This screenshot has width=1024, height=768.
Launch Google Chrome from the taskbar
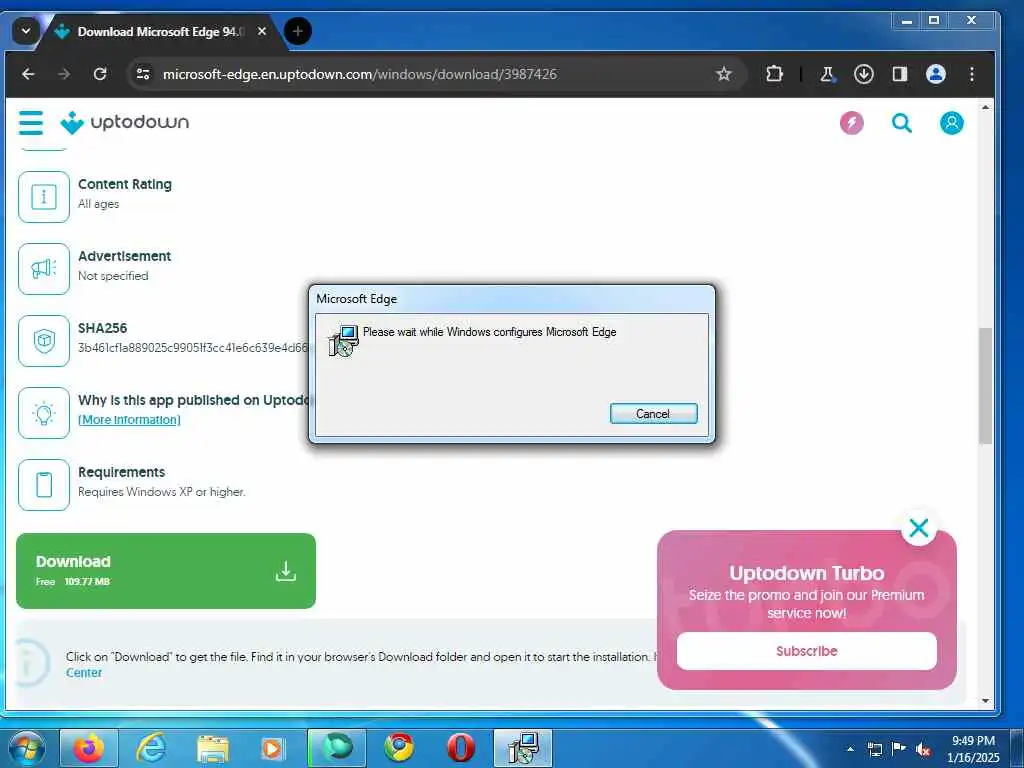tap(398, 748)
